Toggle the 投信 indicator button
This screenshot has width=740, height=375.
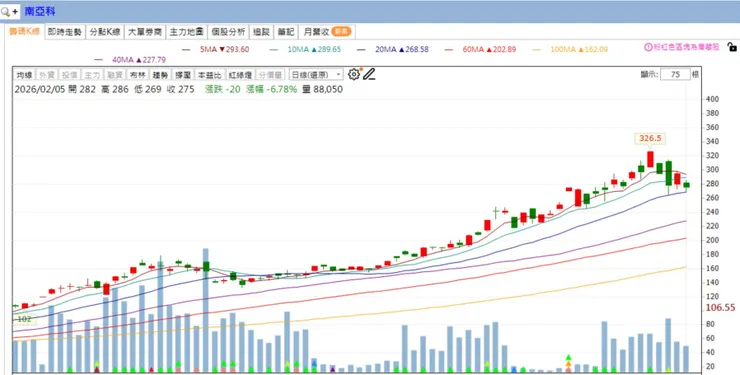click(x=69, y=75)
